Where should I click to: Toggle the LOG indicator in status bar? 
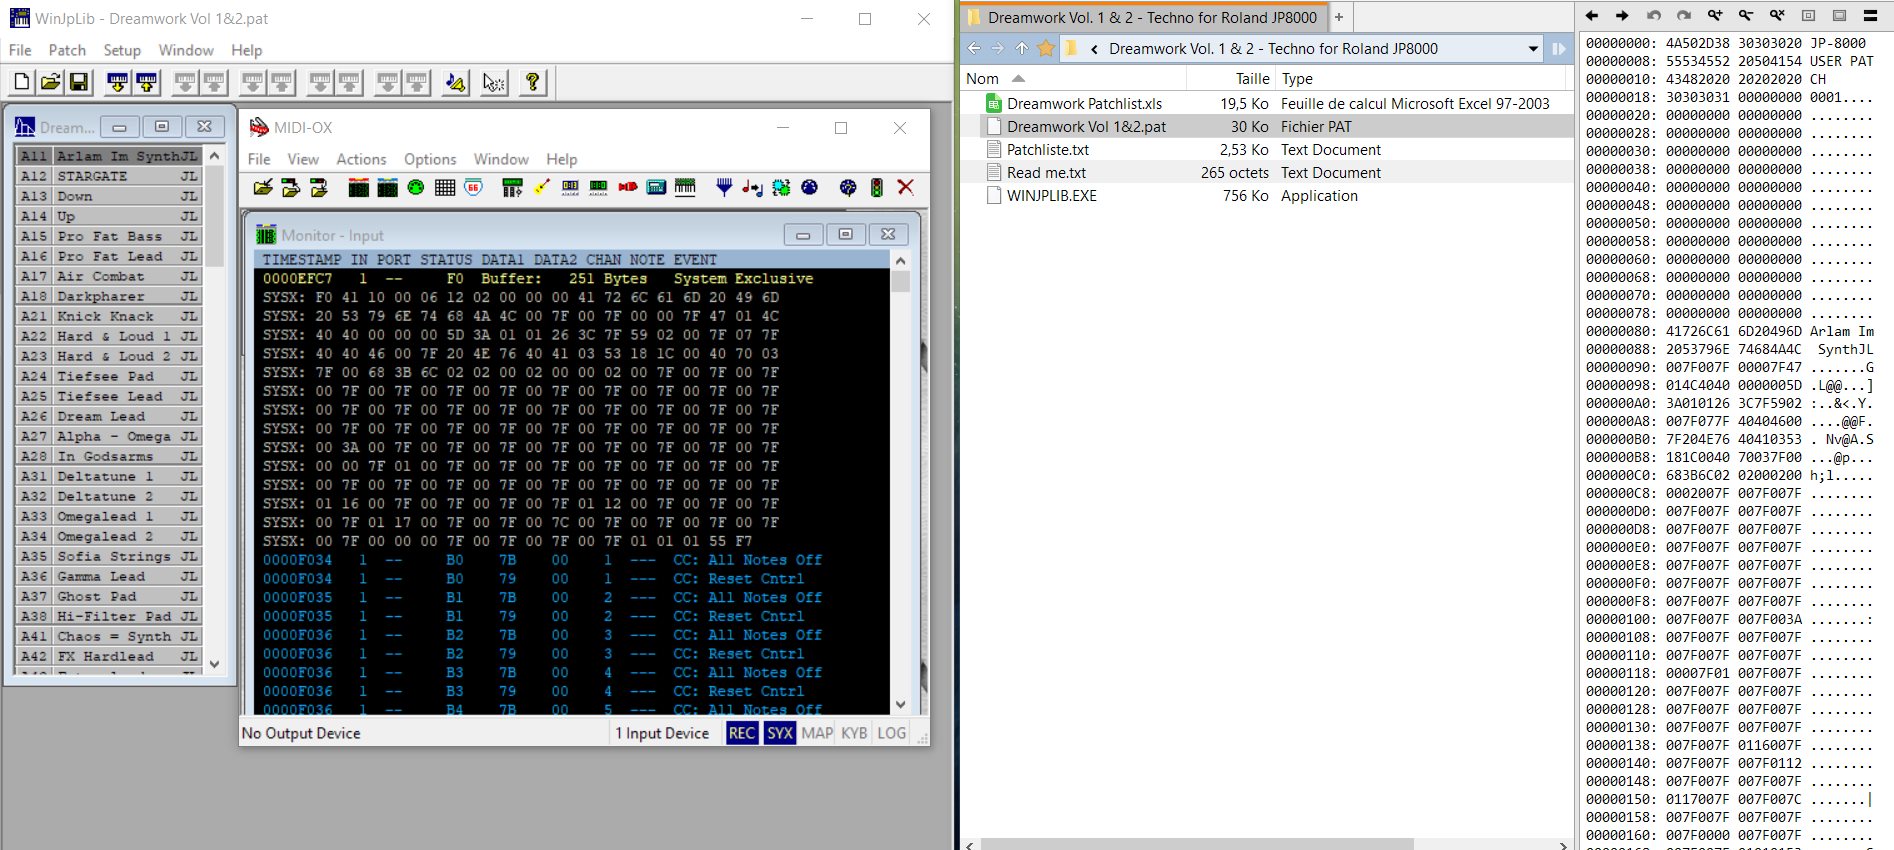(891, 733)
